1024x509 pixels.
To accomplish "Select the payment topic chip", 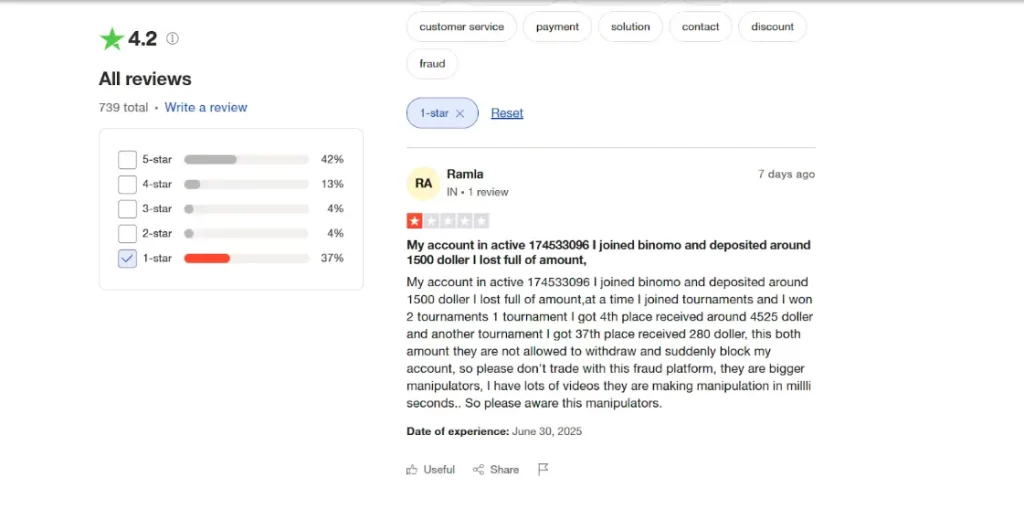I will [x=557, y=27].
